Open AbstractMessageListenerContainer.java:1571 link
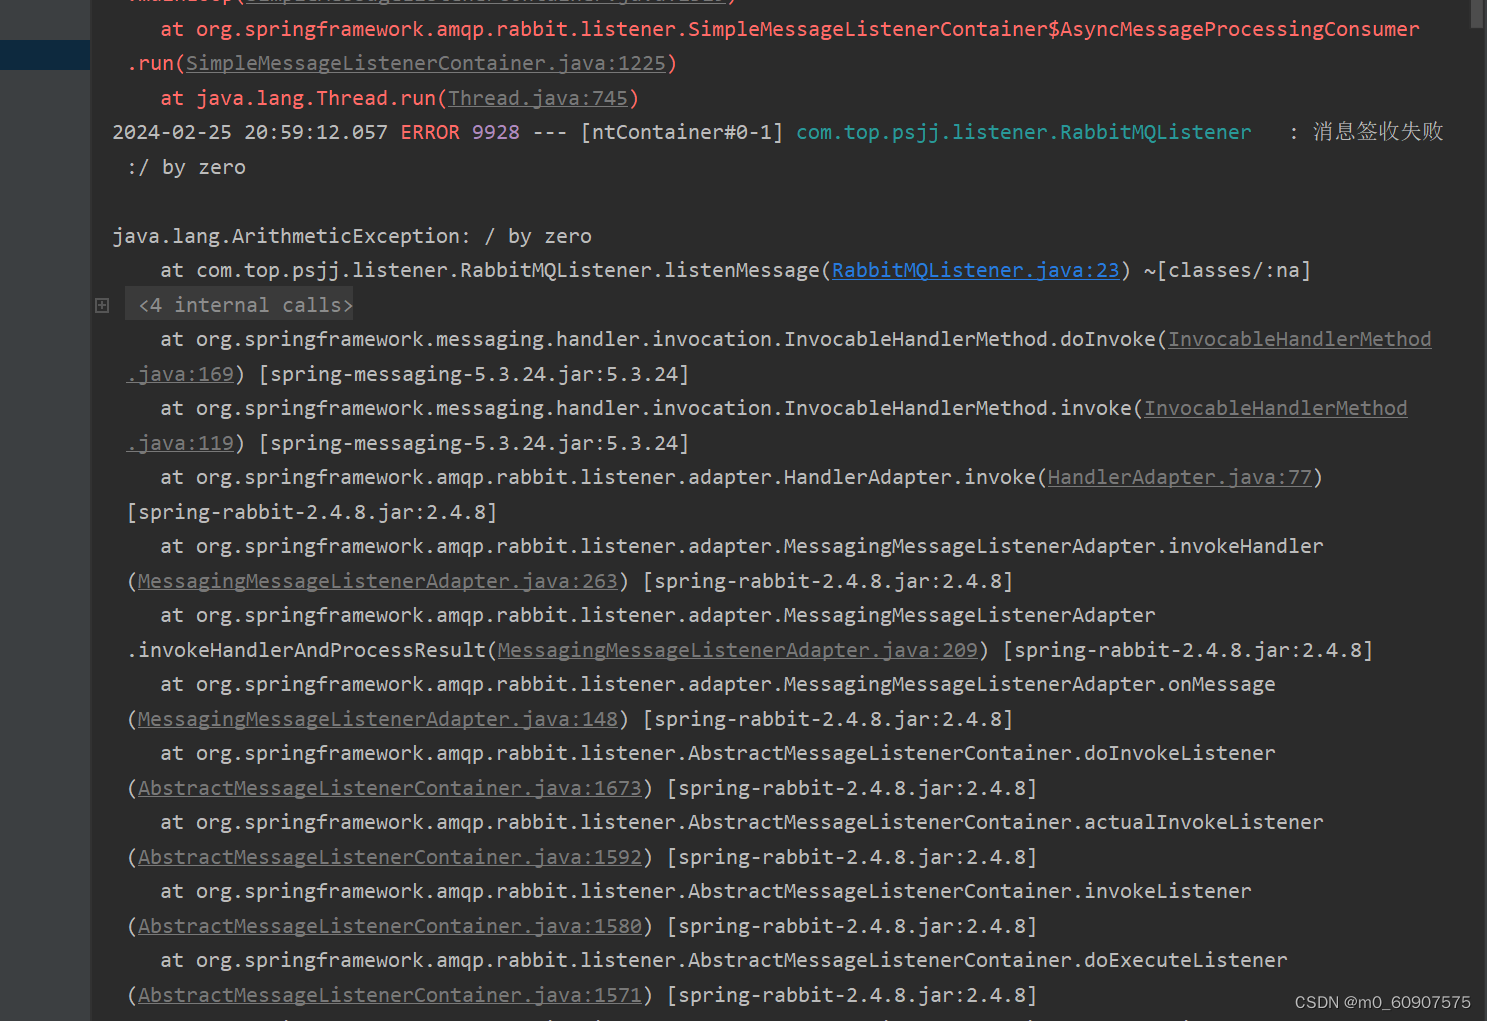 (390, 995)
